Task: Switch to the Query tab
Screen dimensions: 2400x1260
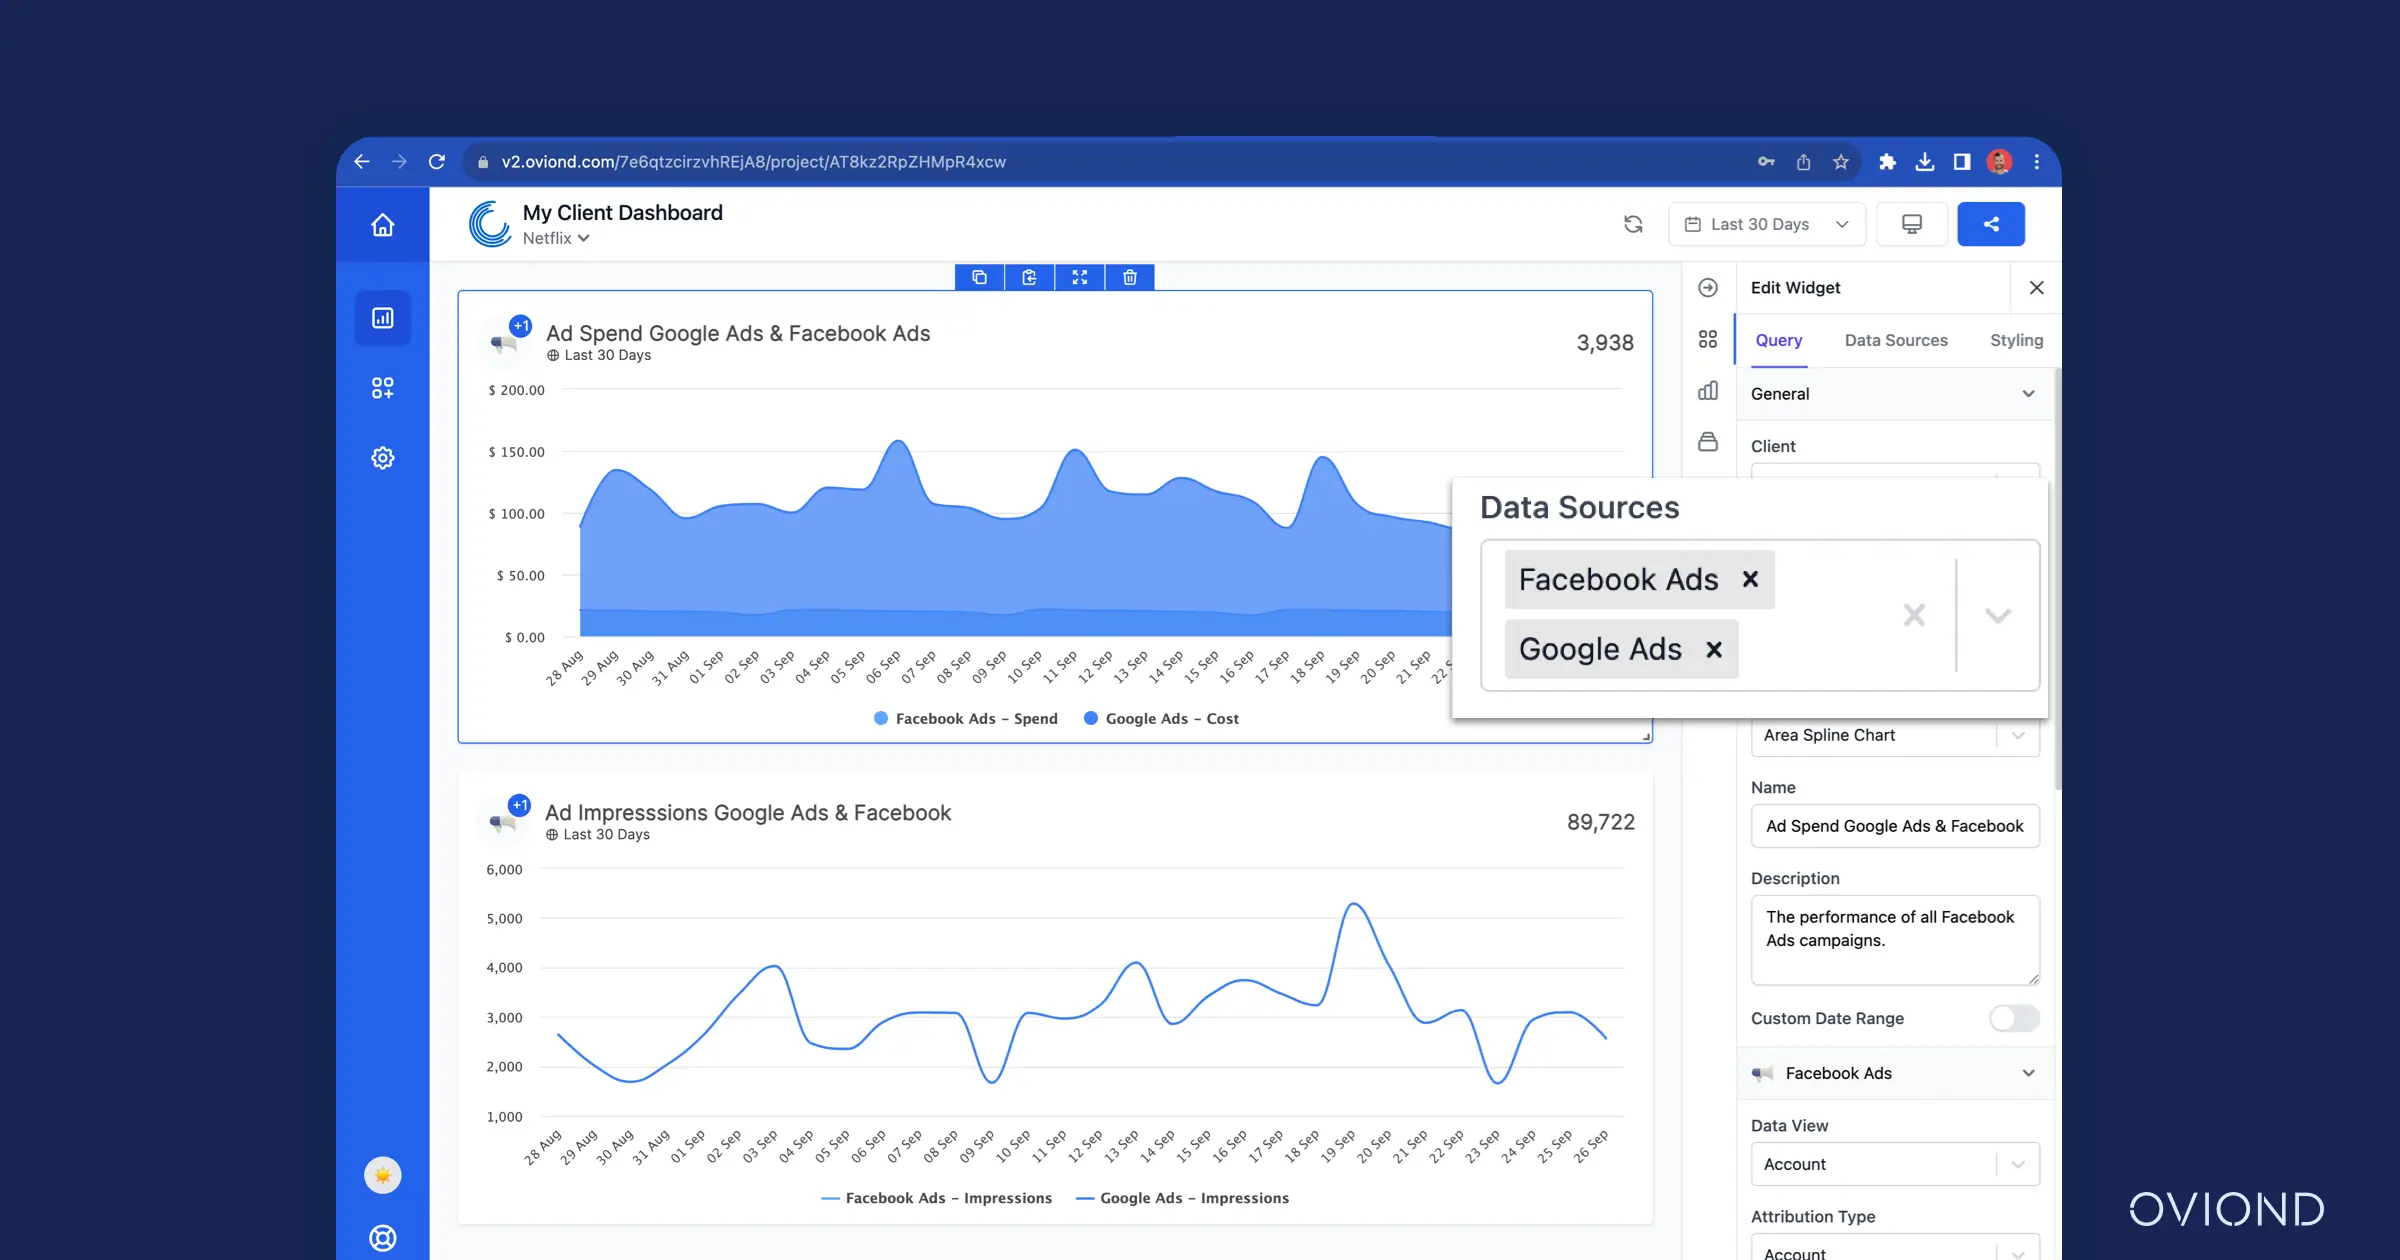Action: click(1779, 340)
